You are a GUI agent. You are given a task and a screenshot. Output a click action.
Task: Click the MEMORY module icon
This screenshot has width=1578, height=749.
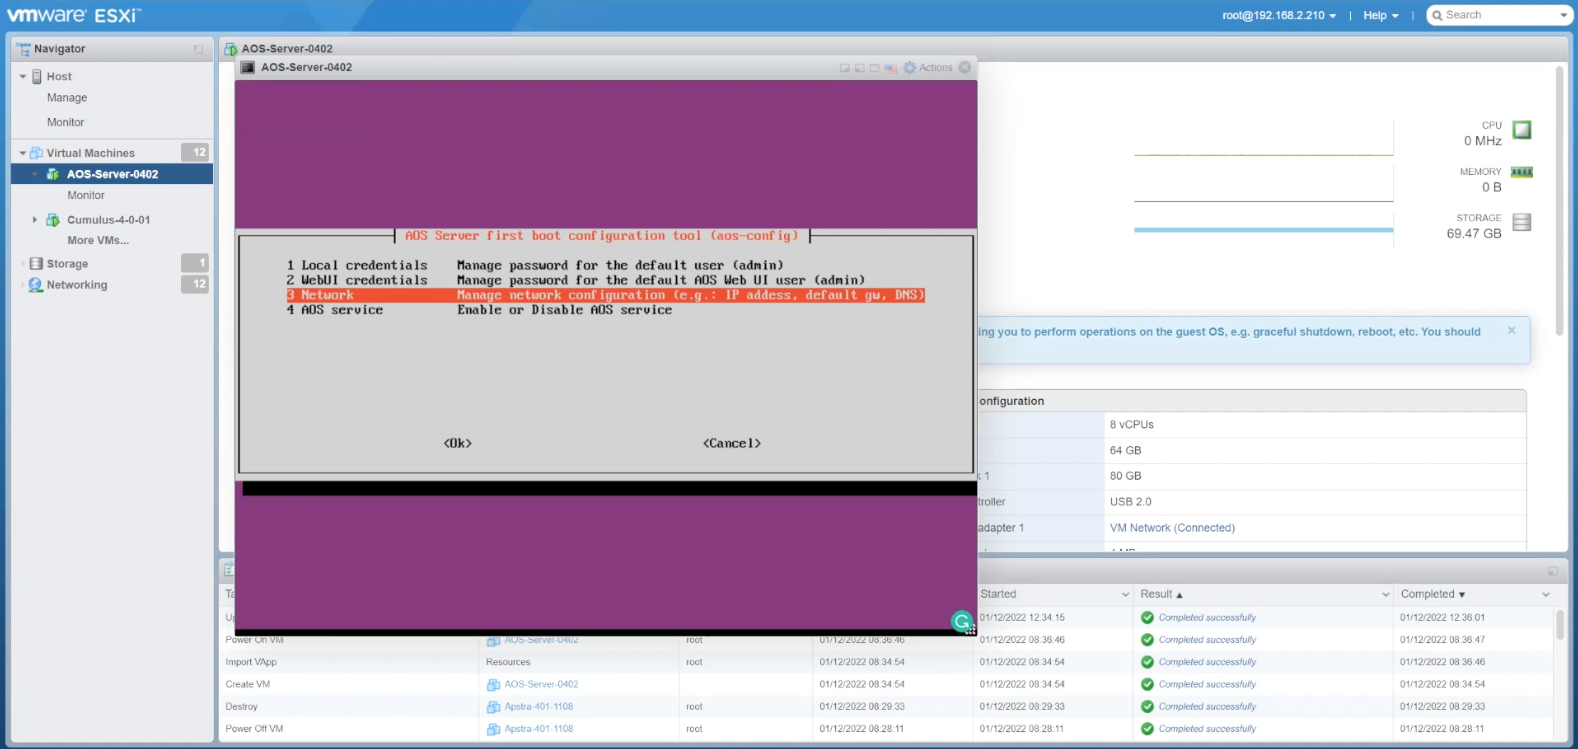[1522, 172]
